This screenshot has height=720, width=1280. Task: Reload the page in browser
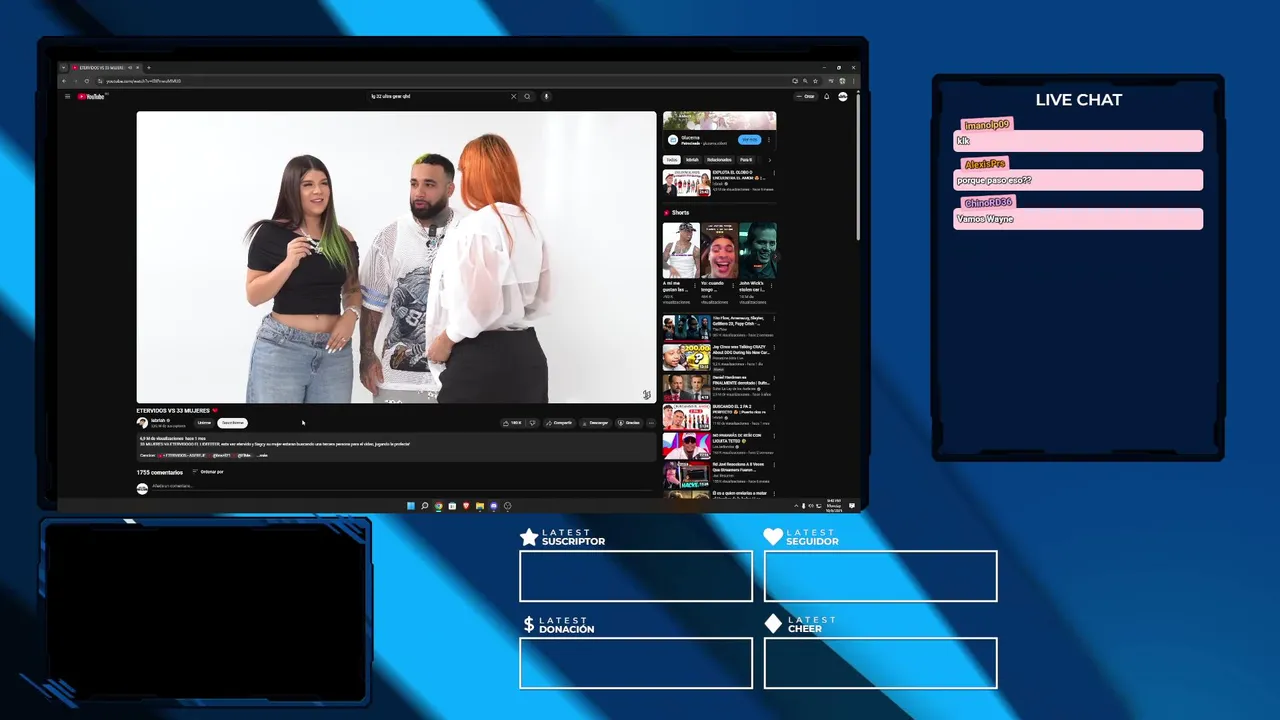point(87,81)
